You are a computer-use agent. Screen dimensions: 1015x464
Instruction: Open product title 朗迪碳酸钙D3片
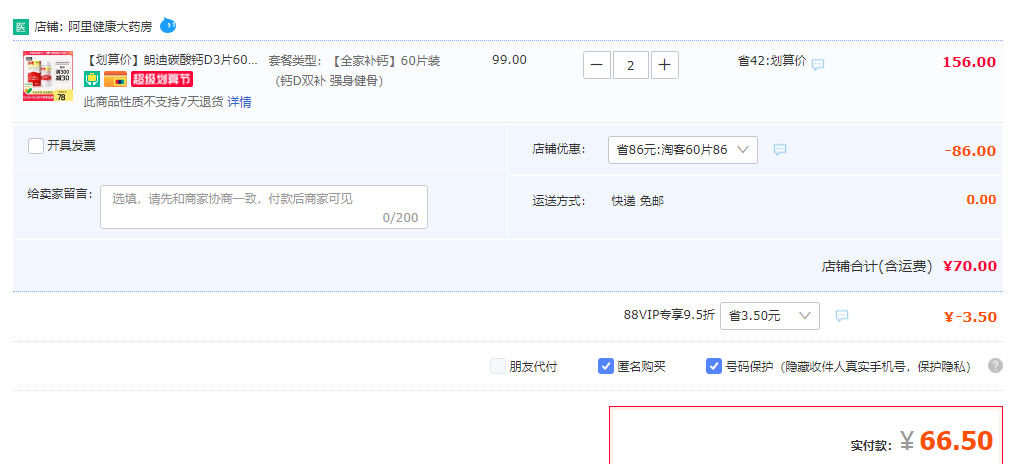pos(171,61)
